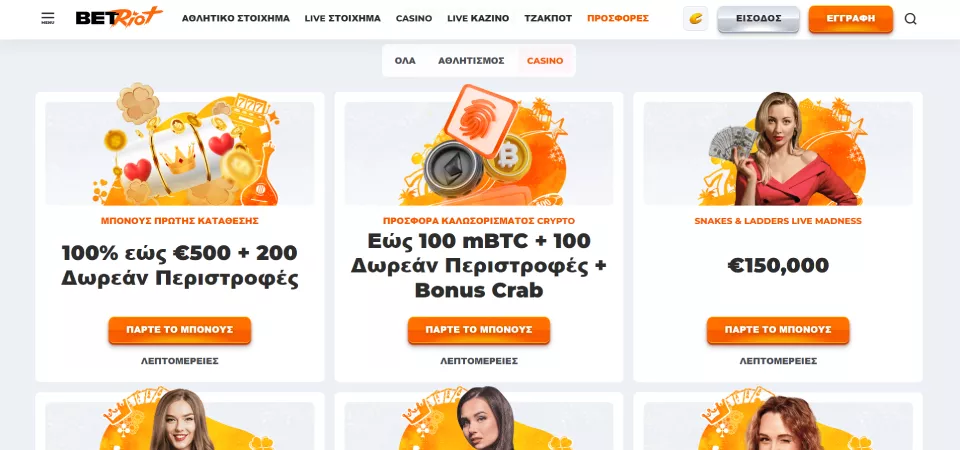This screenshot has width=960, height=450.
Task: Click the orange ΕΓΓΡΑΦΗ register button
Action: click(850, 19)
